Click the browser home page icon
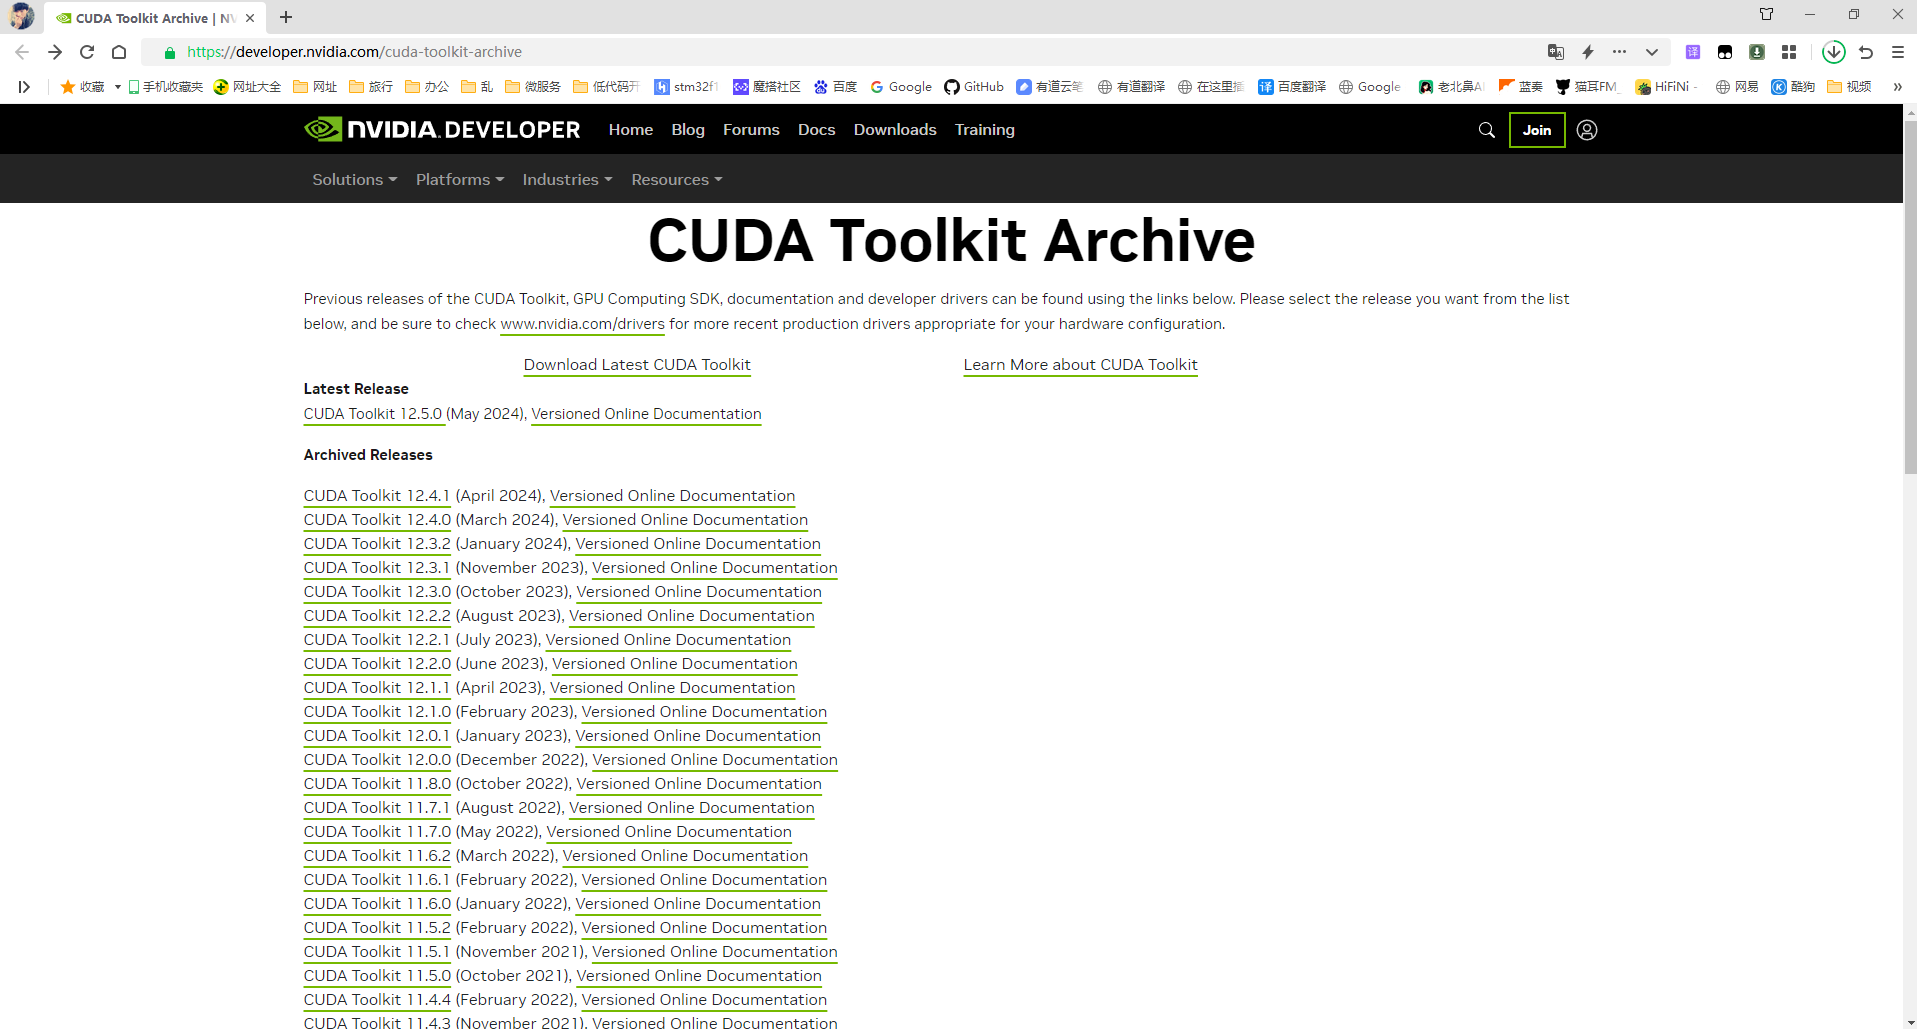Screen dimensions: 1917x1029 coord(119,52)
